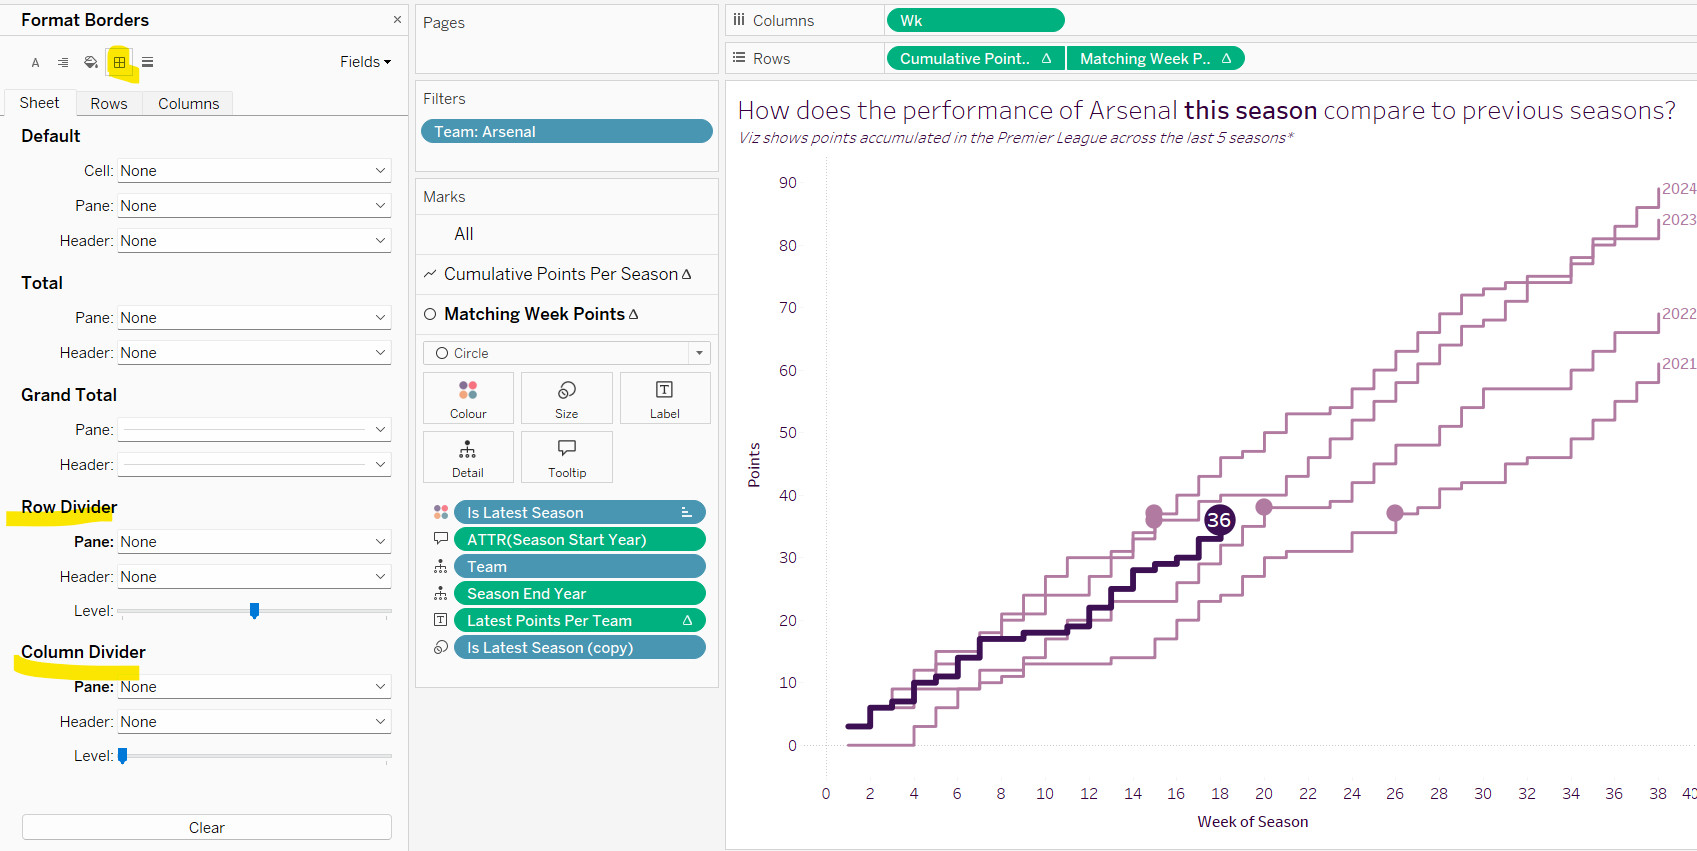Click the 2024 season line label

[1679, 189]
